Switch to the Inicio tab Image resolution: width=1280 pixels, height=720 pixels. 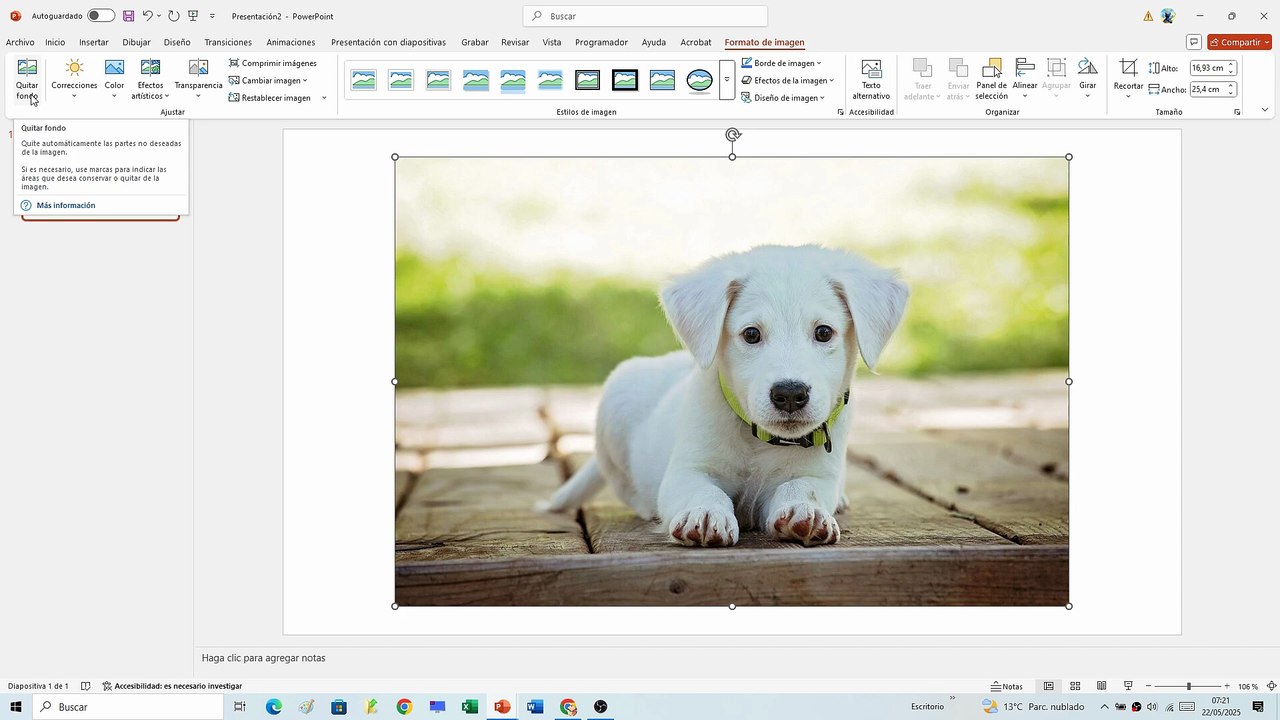pos(55,42)
